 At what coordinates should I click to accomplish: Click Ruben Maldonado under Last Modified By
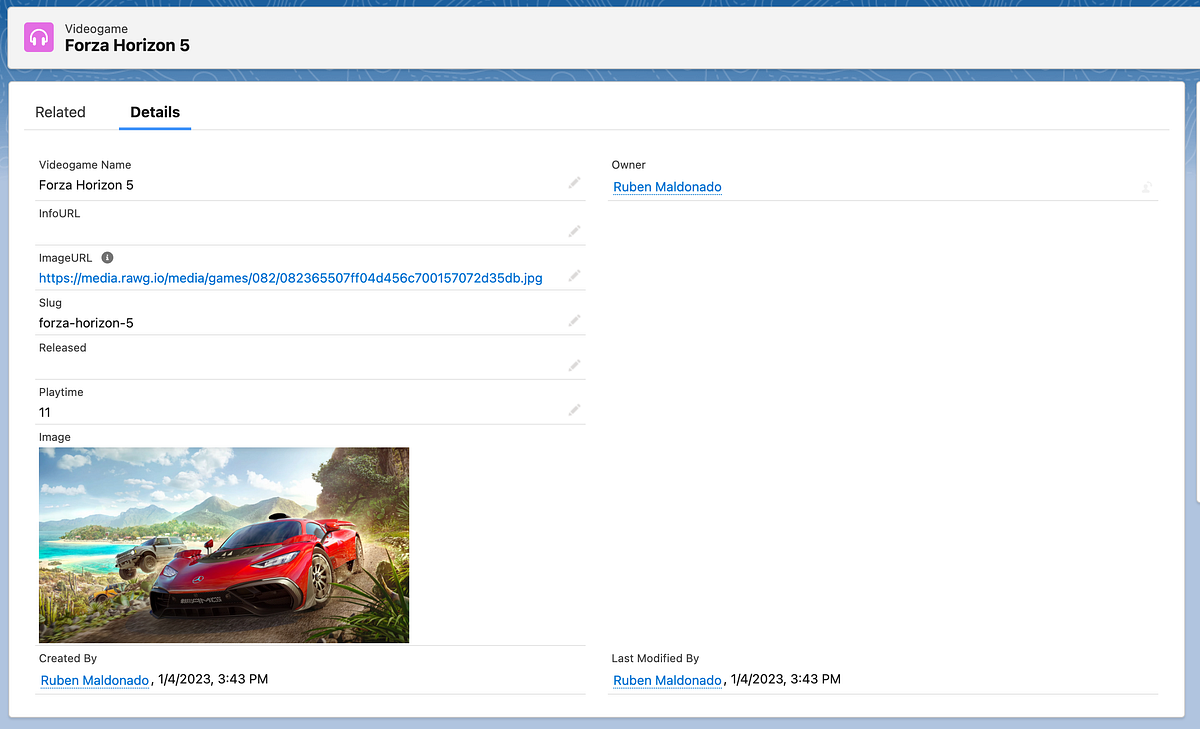click(x=667, y=680)
